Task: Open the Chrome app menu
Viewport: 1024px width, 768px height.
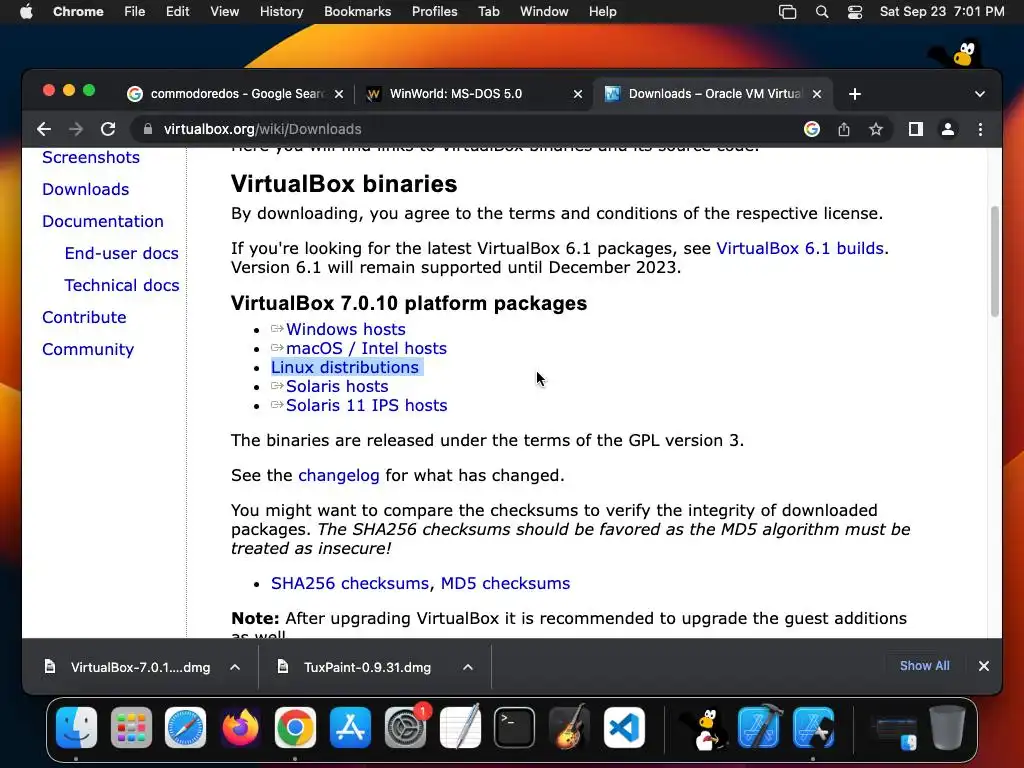Action: pyautogui.click(x=78, y=12)
